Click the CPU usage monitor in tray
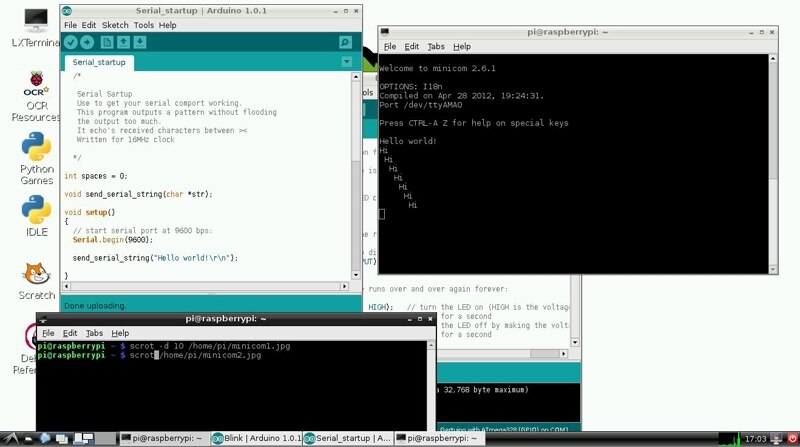 [729, 439]
